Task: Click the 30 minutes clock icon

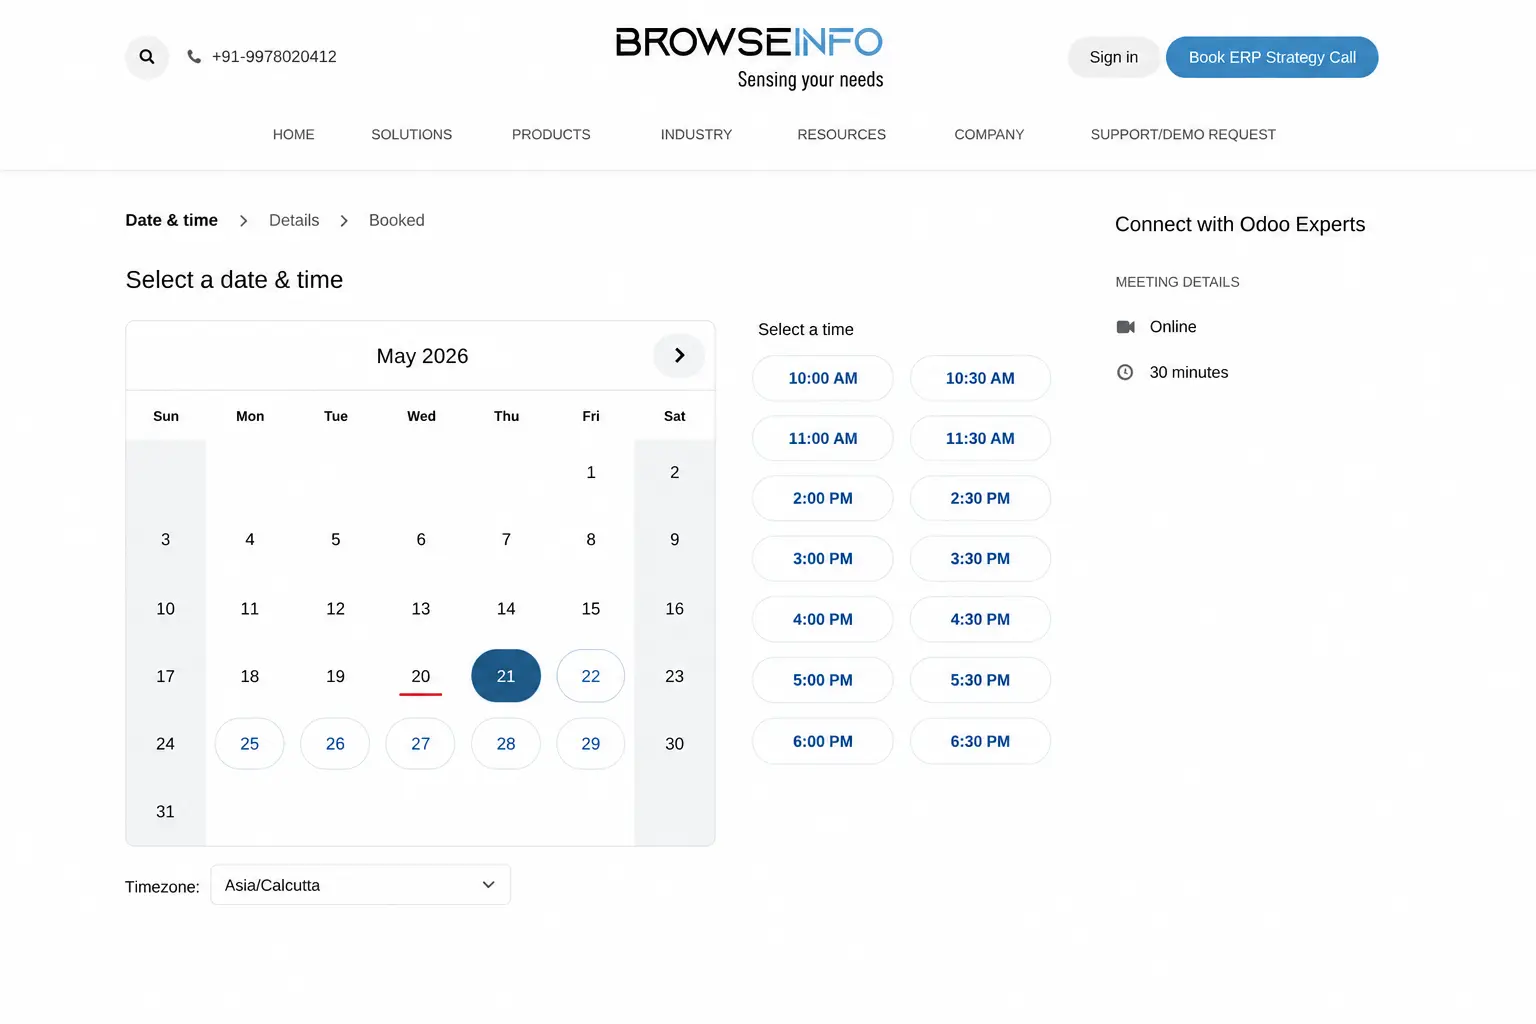Action: click(x=1125, y=372)
